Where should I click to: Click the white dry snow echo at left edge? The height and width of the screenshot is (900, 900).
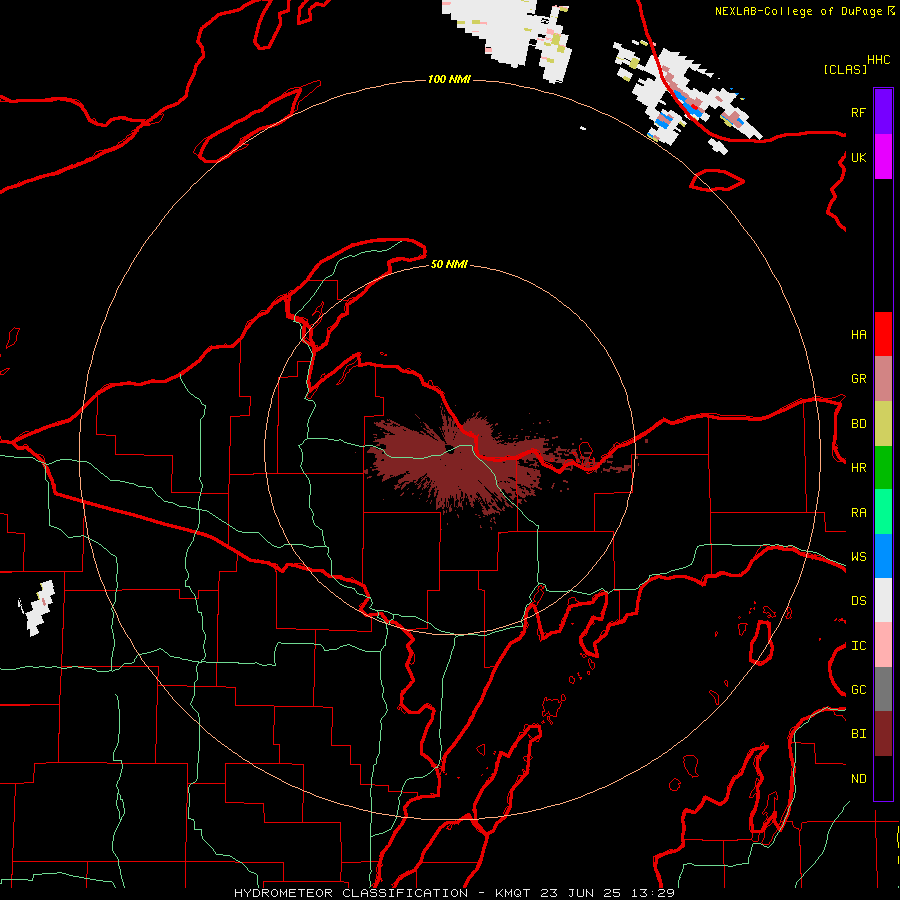pos(37,608)
